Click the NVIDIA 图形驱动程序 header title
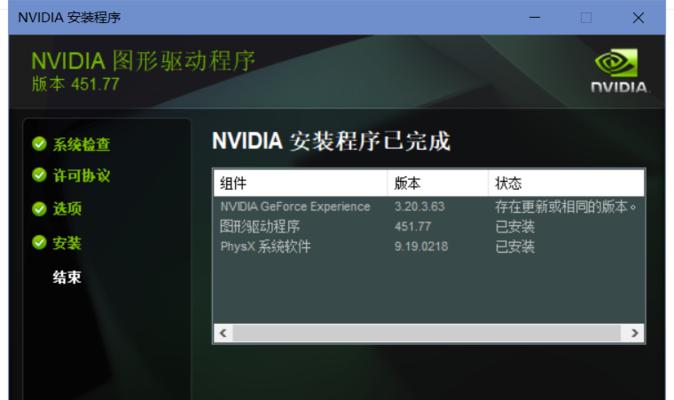Image resolution: width=674 pixels, height=400 pixels. tap(144, 61)
